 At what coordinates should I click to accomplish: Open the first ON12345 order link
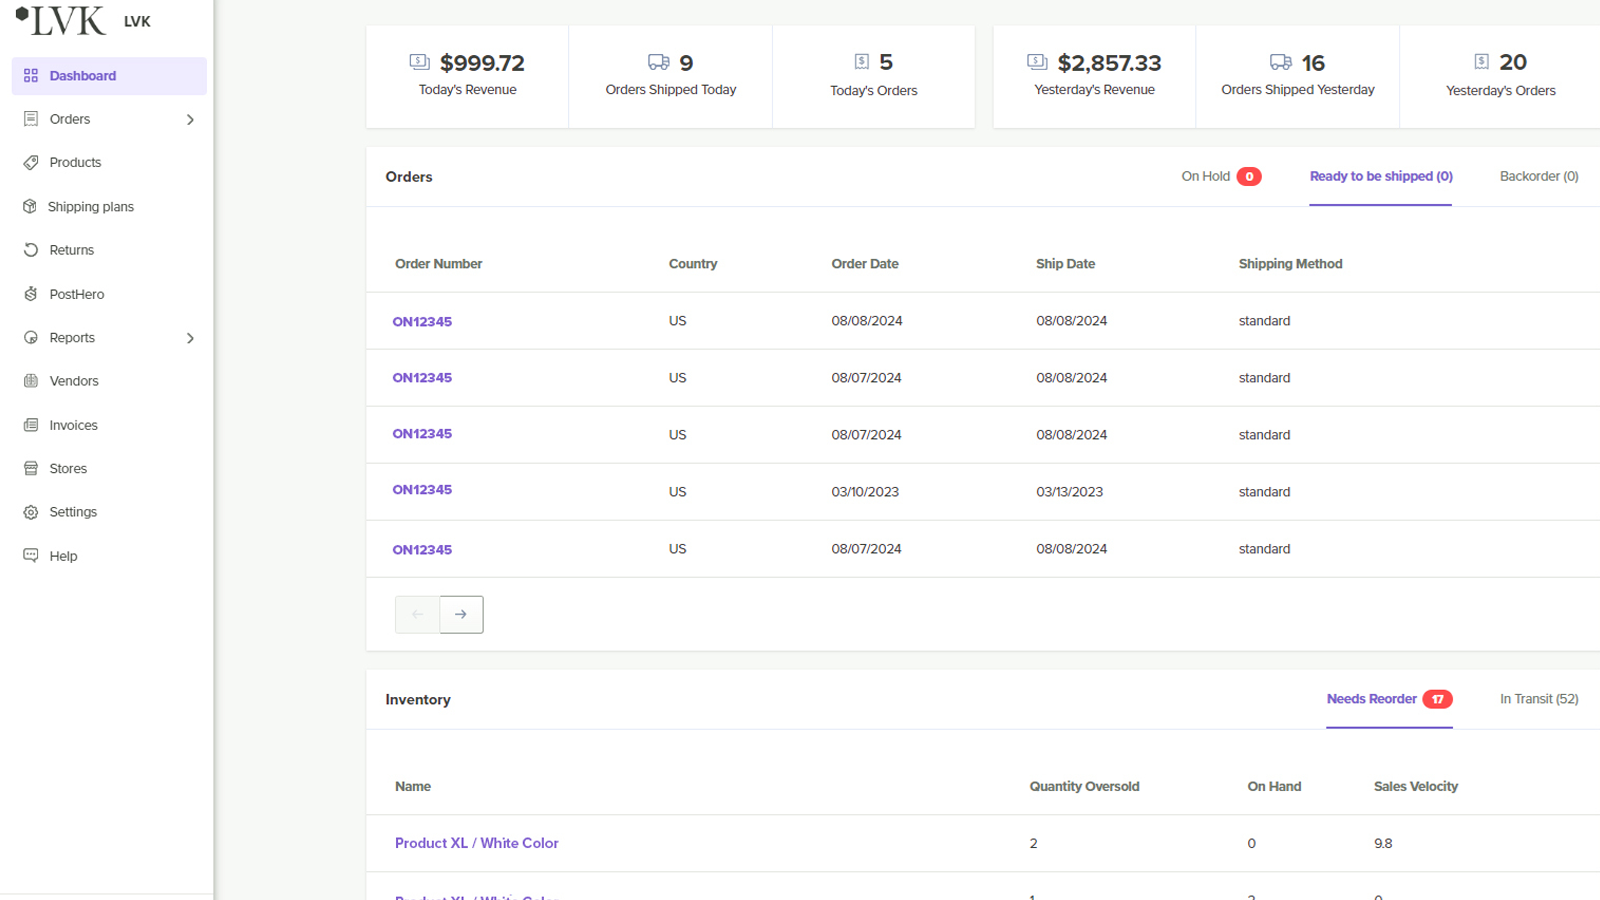point(422,322)
